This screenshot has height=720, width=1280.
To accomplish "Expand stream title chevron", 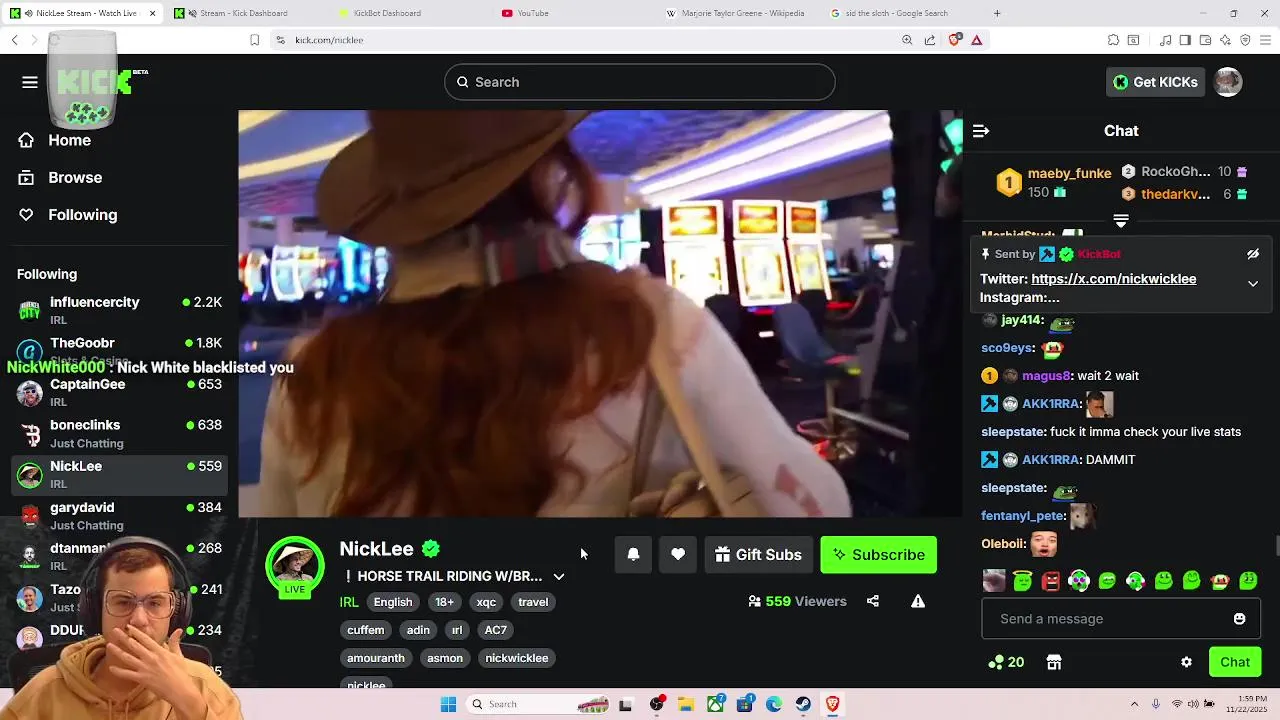I will pos(559,576).
